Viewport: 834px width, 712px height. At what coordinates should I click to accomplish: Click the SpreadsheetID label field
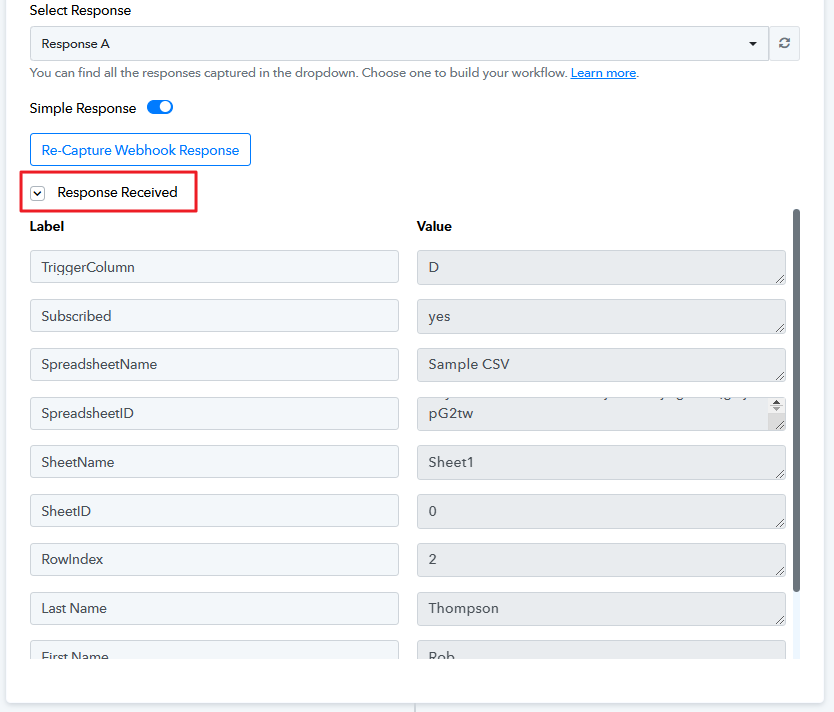[214, 414]
